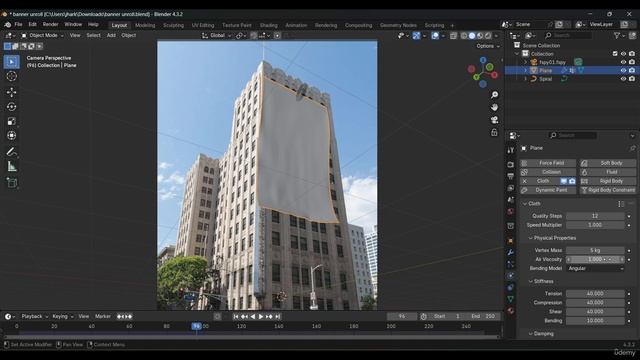Image resolution: width=640 pixels, height=360 pixels.
Task: Open the Material properties tab
Action: coord(511,311)
